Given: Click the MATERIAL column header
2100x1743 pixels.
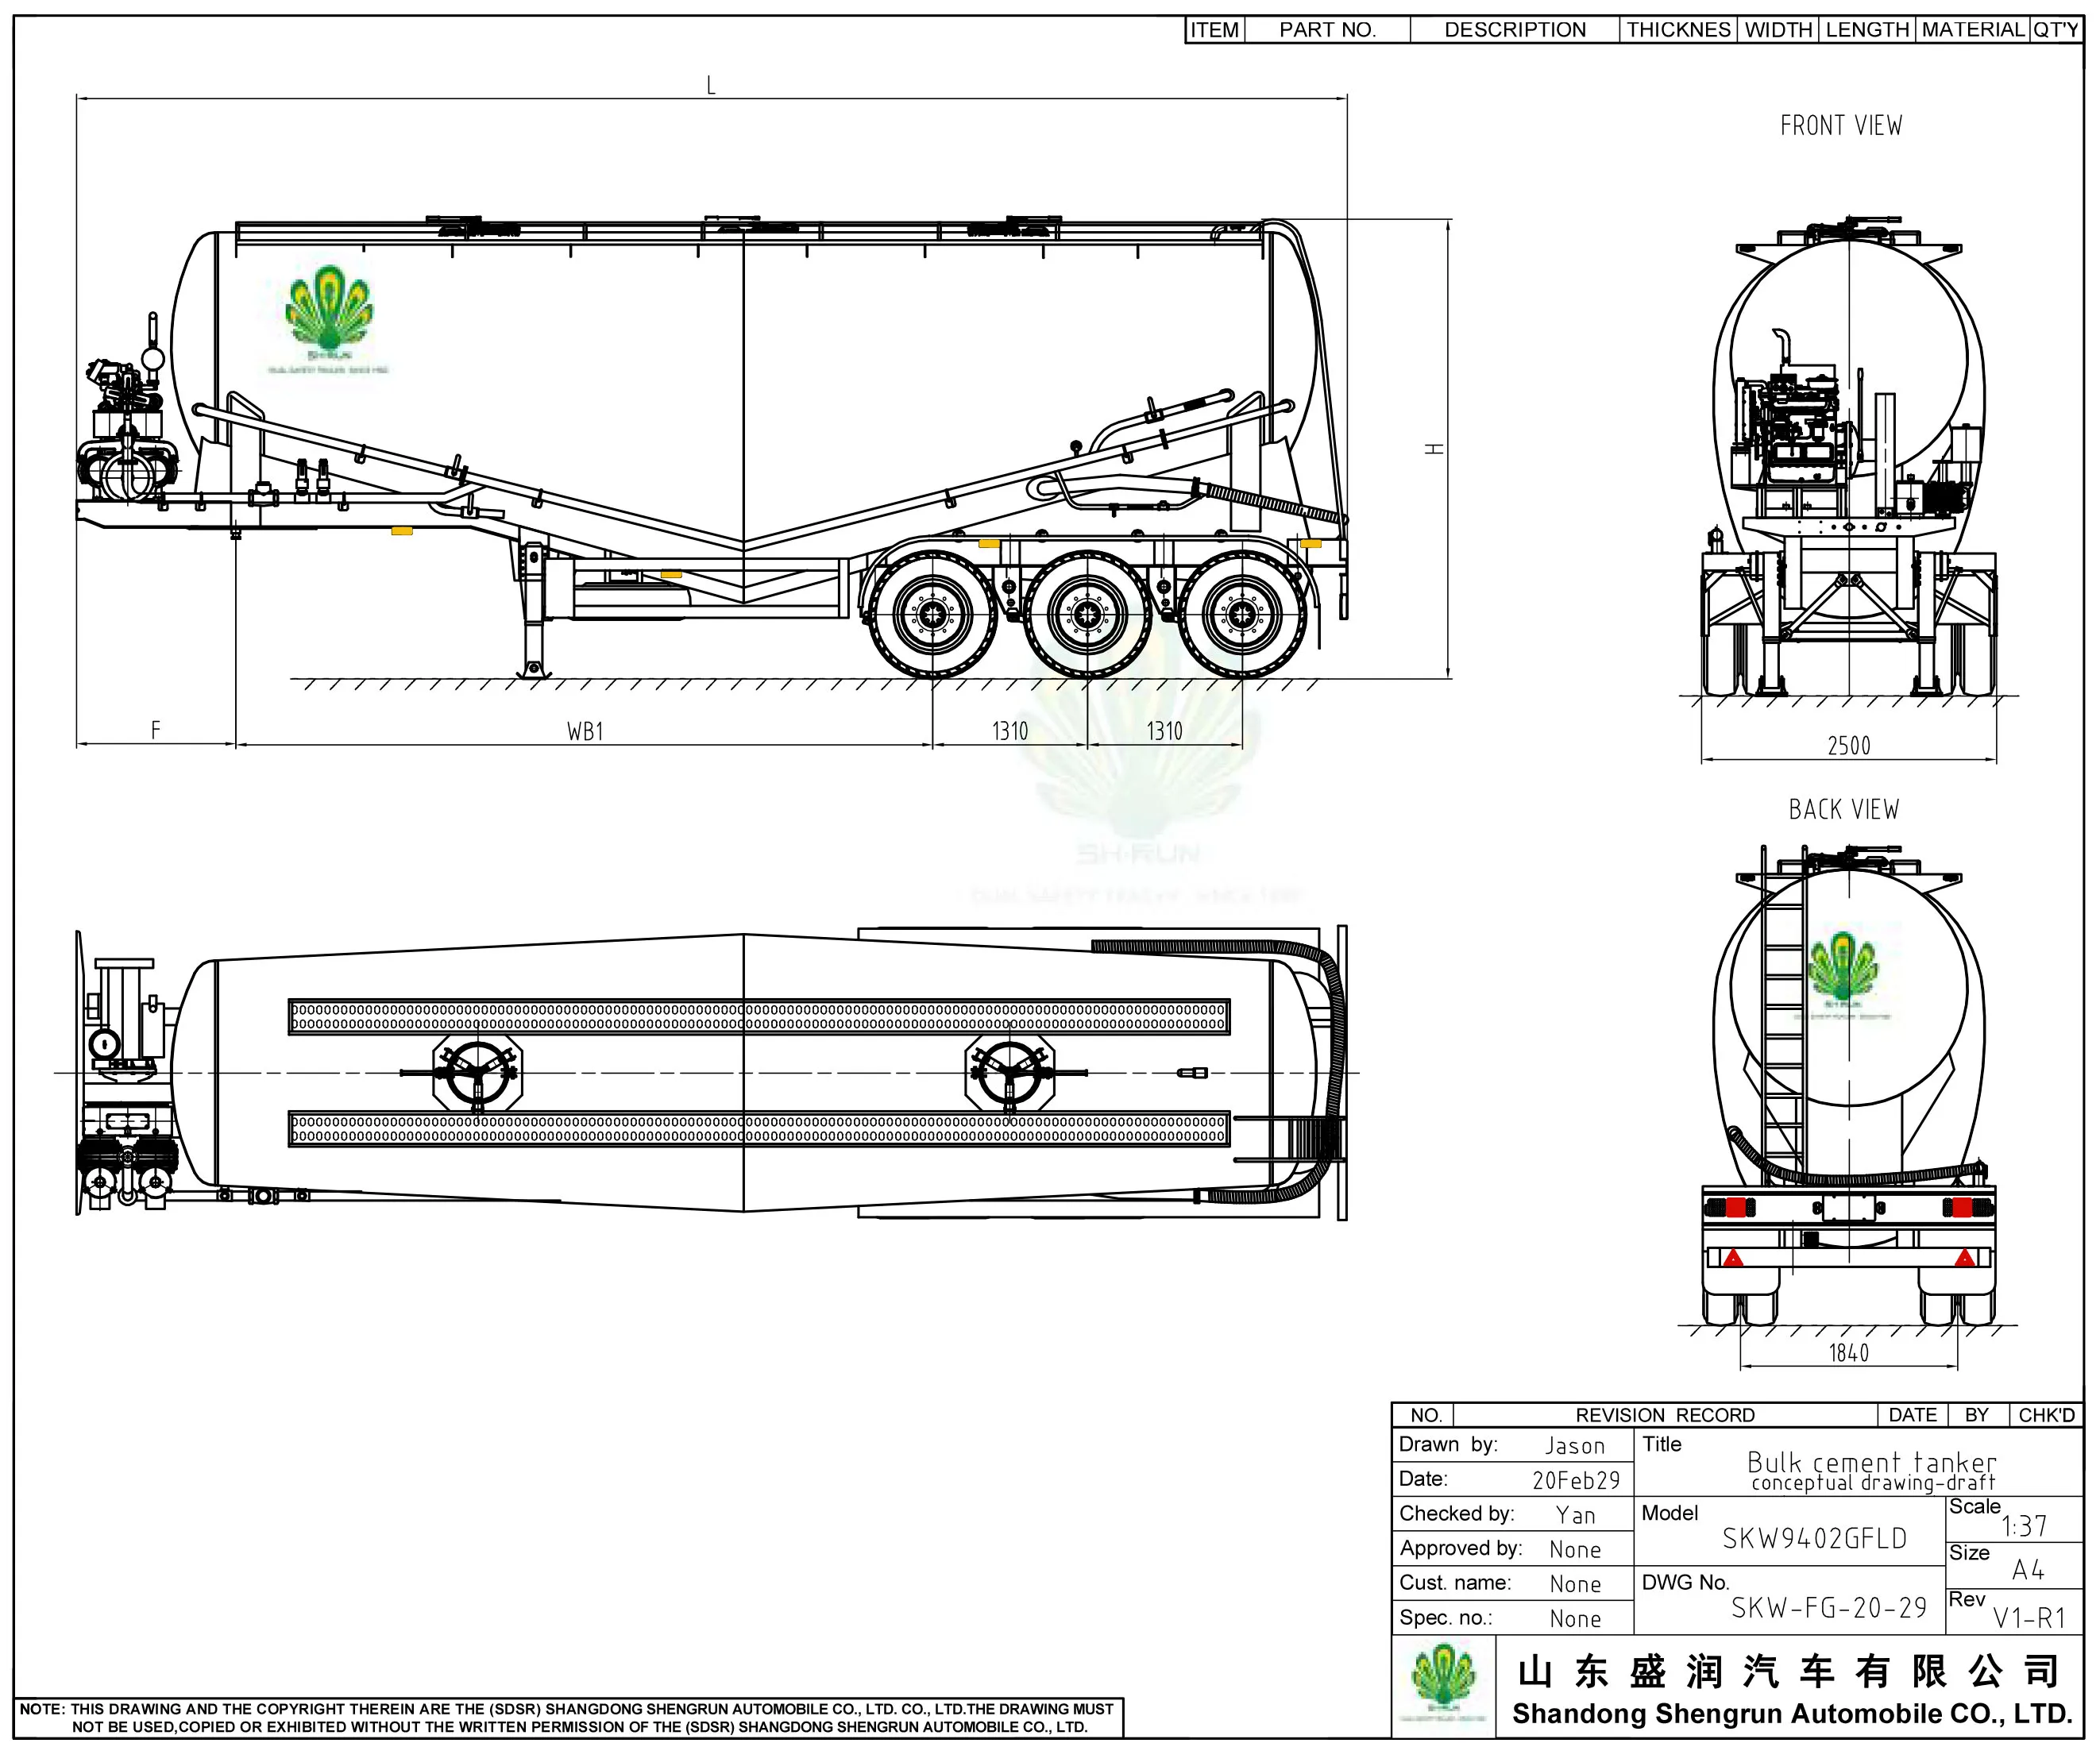Looking at the screenshot, I should 1972,30.
